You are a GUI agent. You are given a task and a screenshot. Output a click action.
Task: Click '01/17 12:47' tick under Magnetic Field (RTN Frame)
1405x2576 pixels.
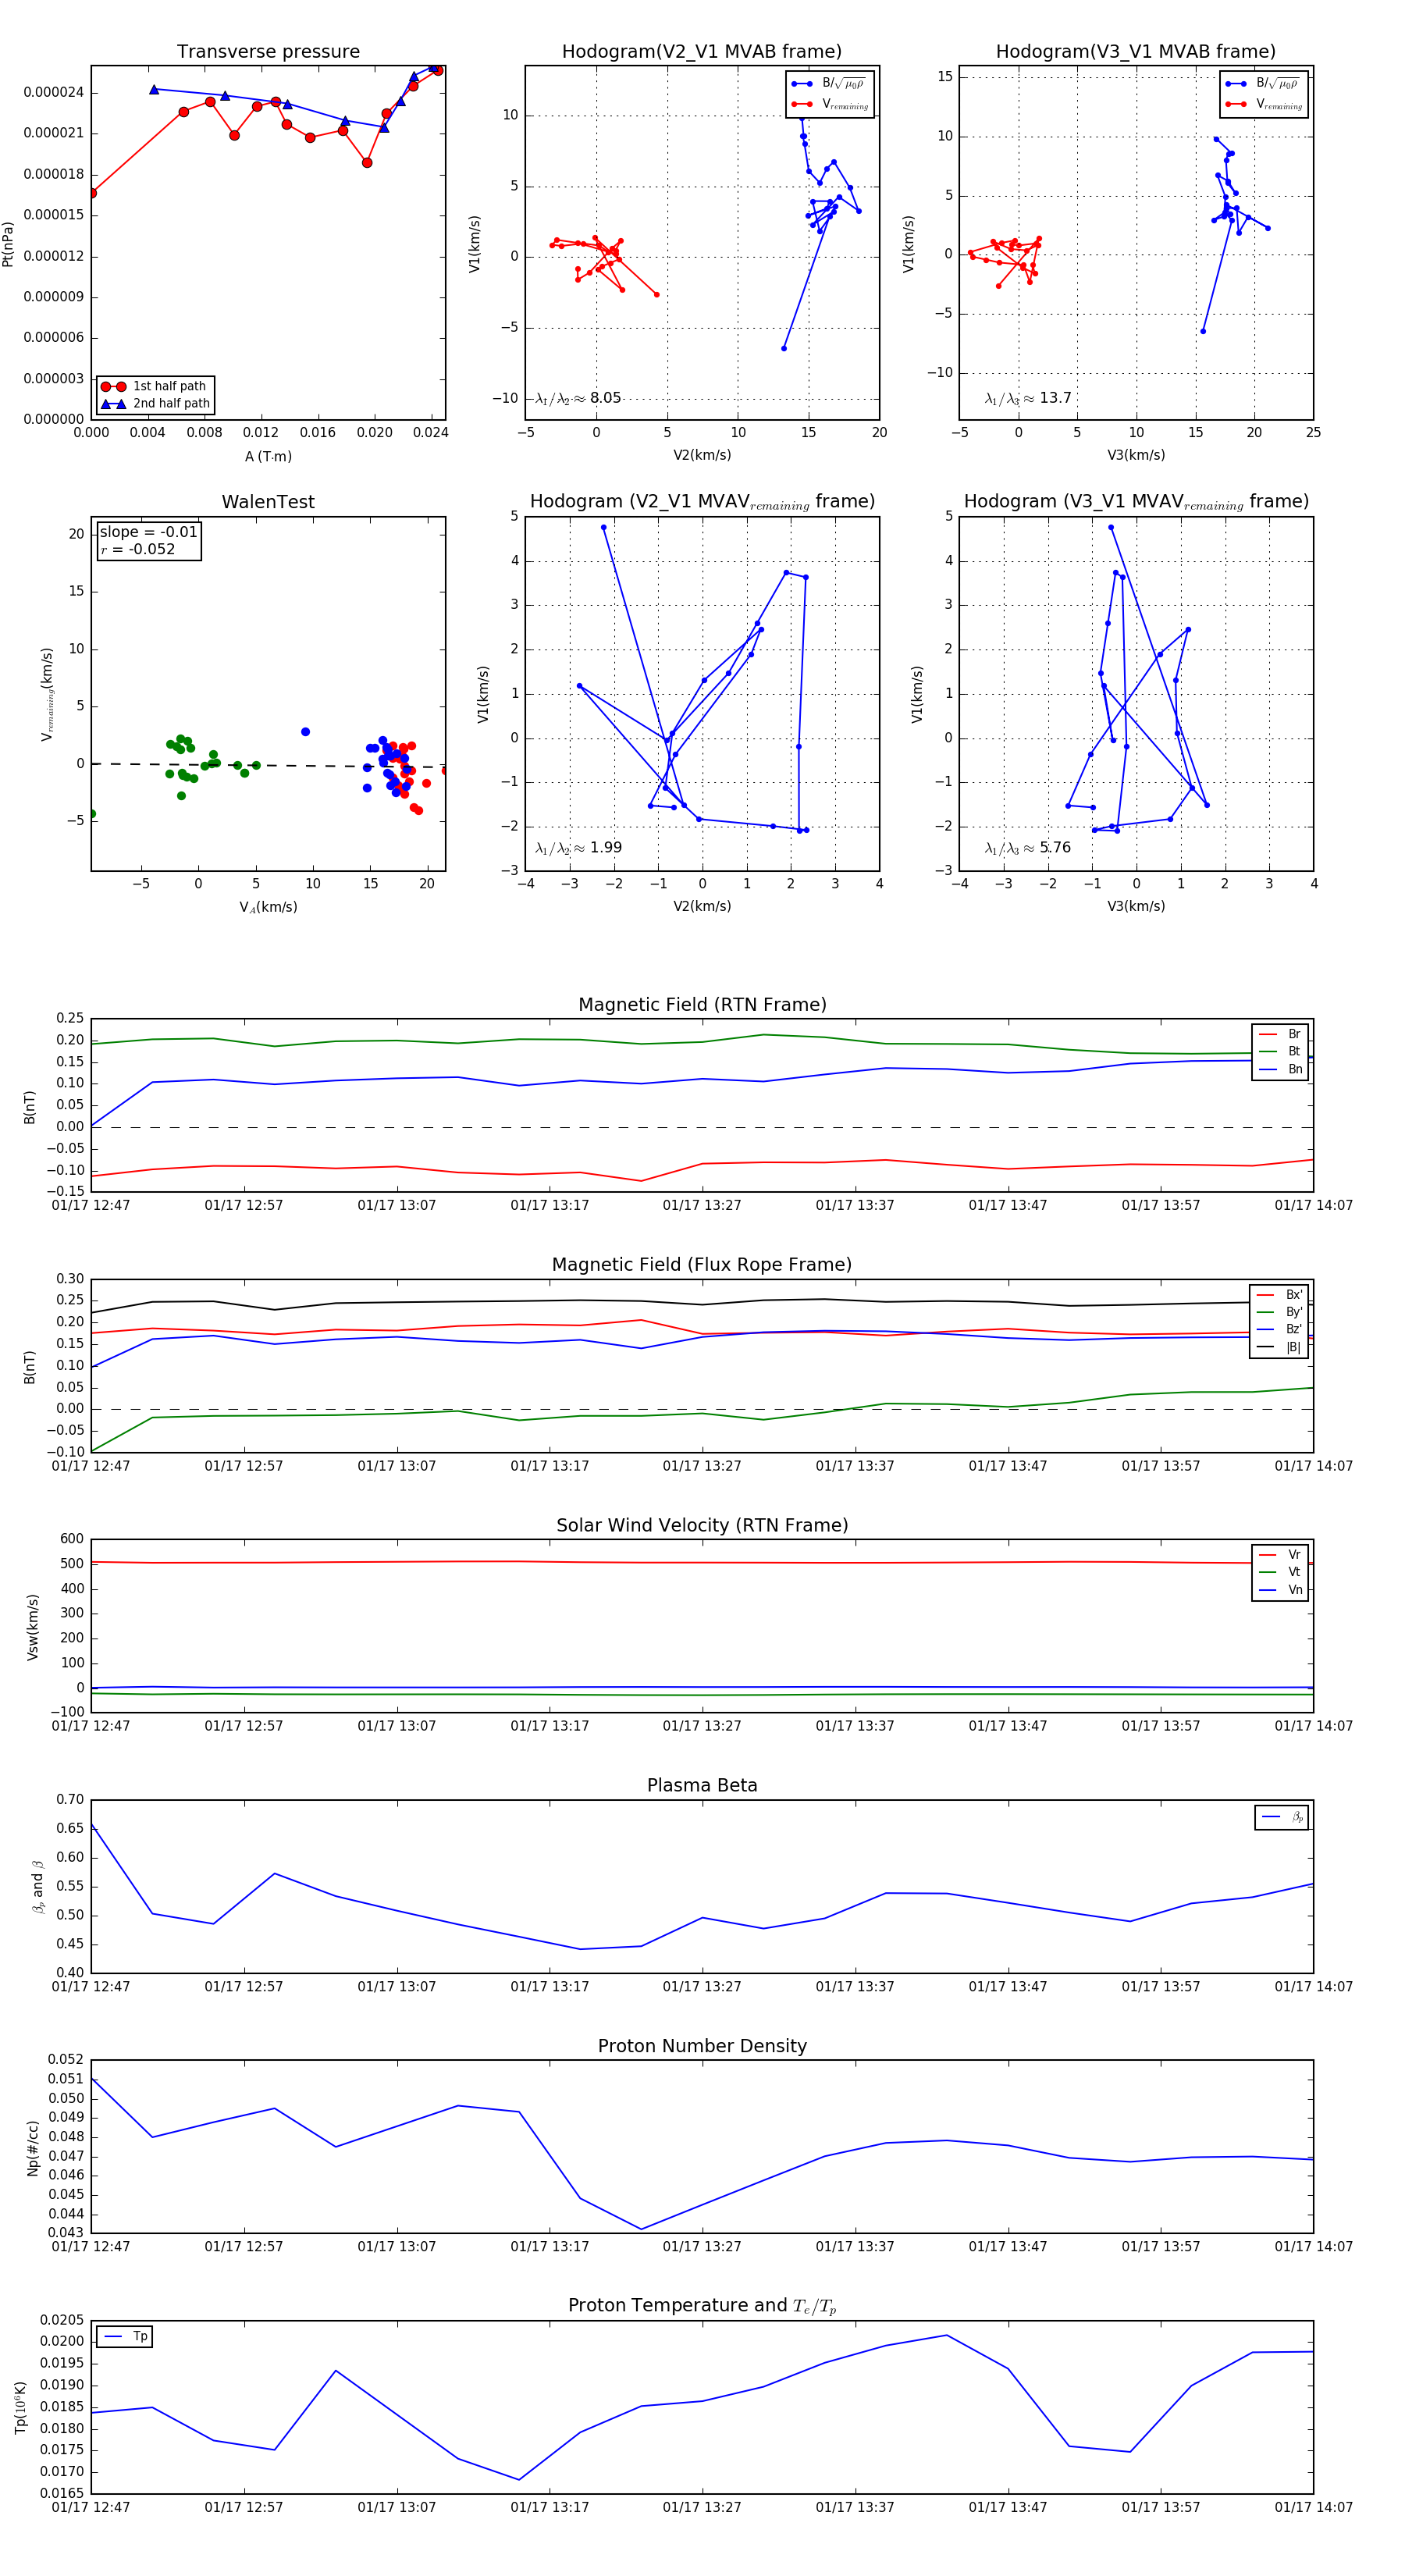point(91,1205)
